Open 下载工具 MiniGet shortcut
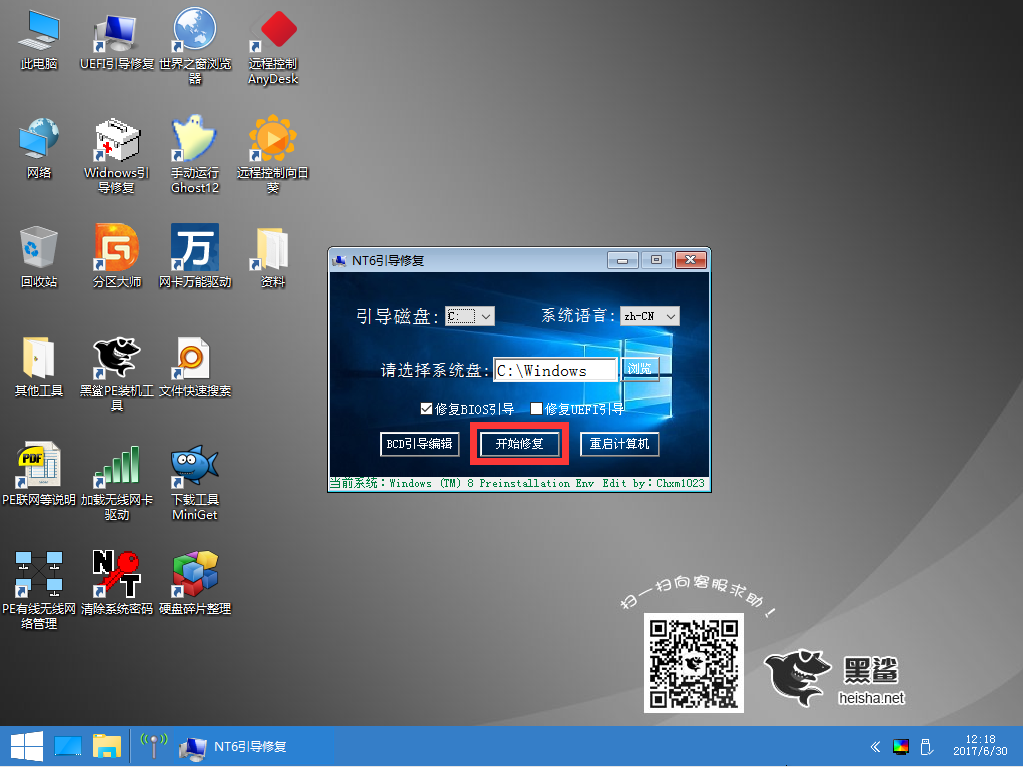The image size is (1023, 768). [x=195, y=482]
